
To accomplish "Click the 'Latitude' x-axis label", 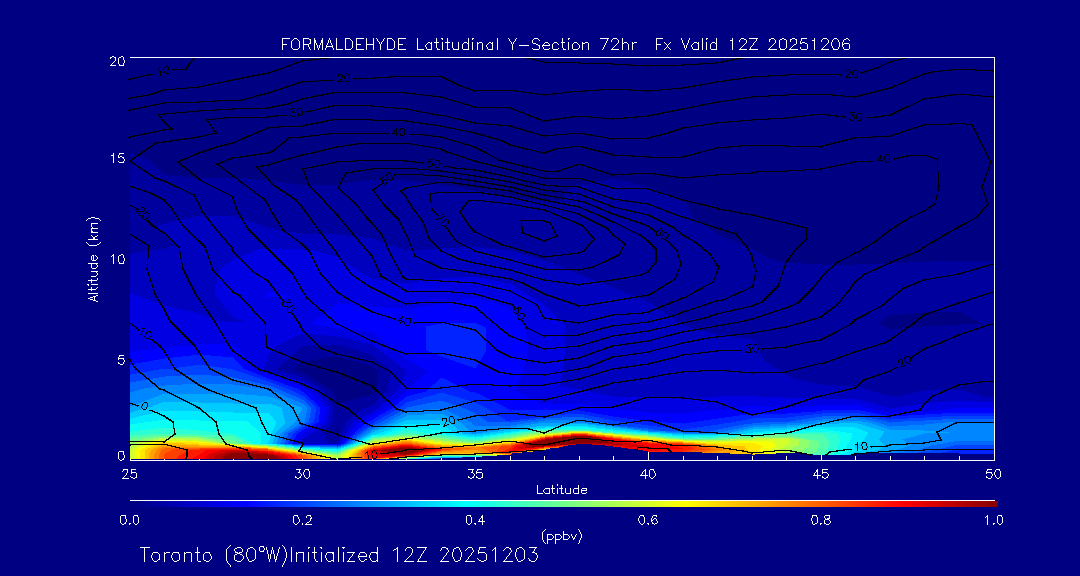I will pos(561,490).
